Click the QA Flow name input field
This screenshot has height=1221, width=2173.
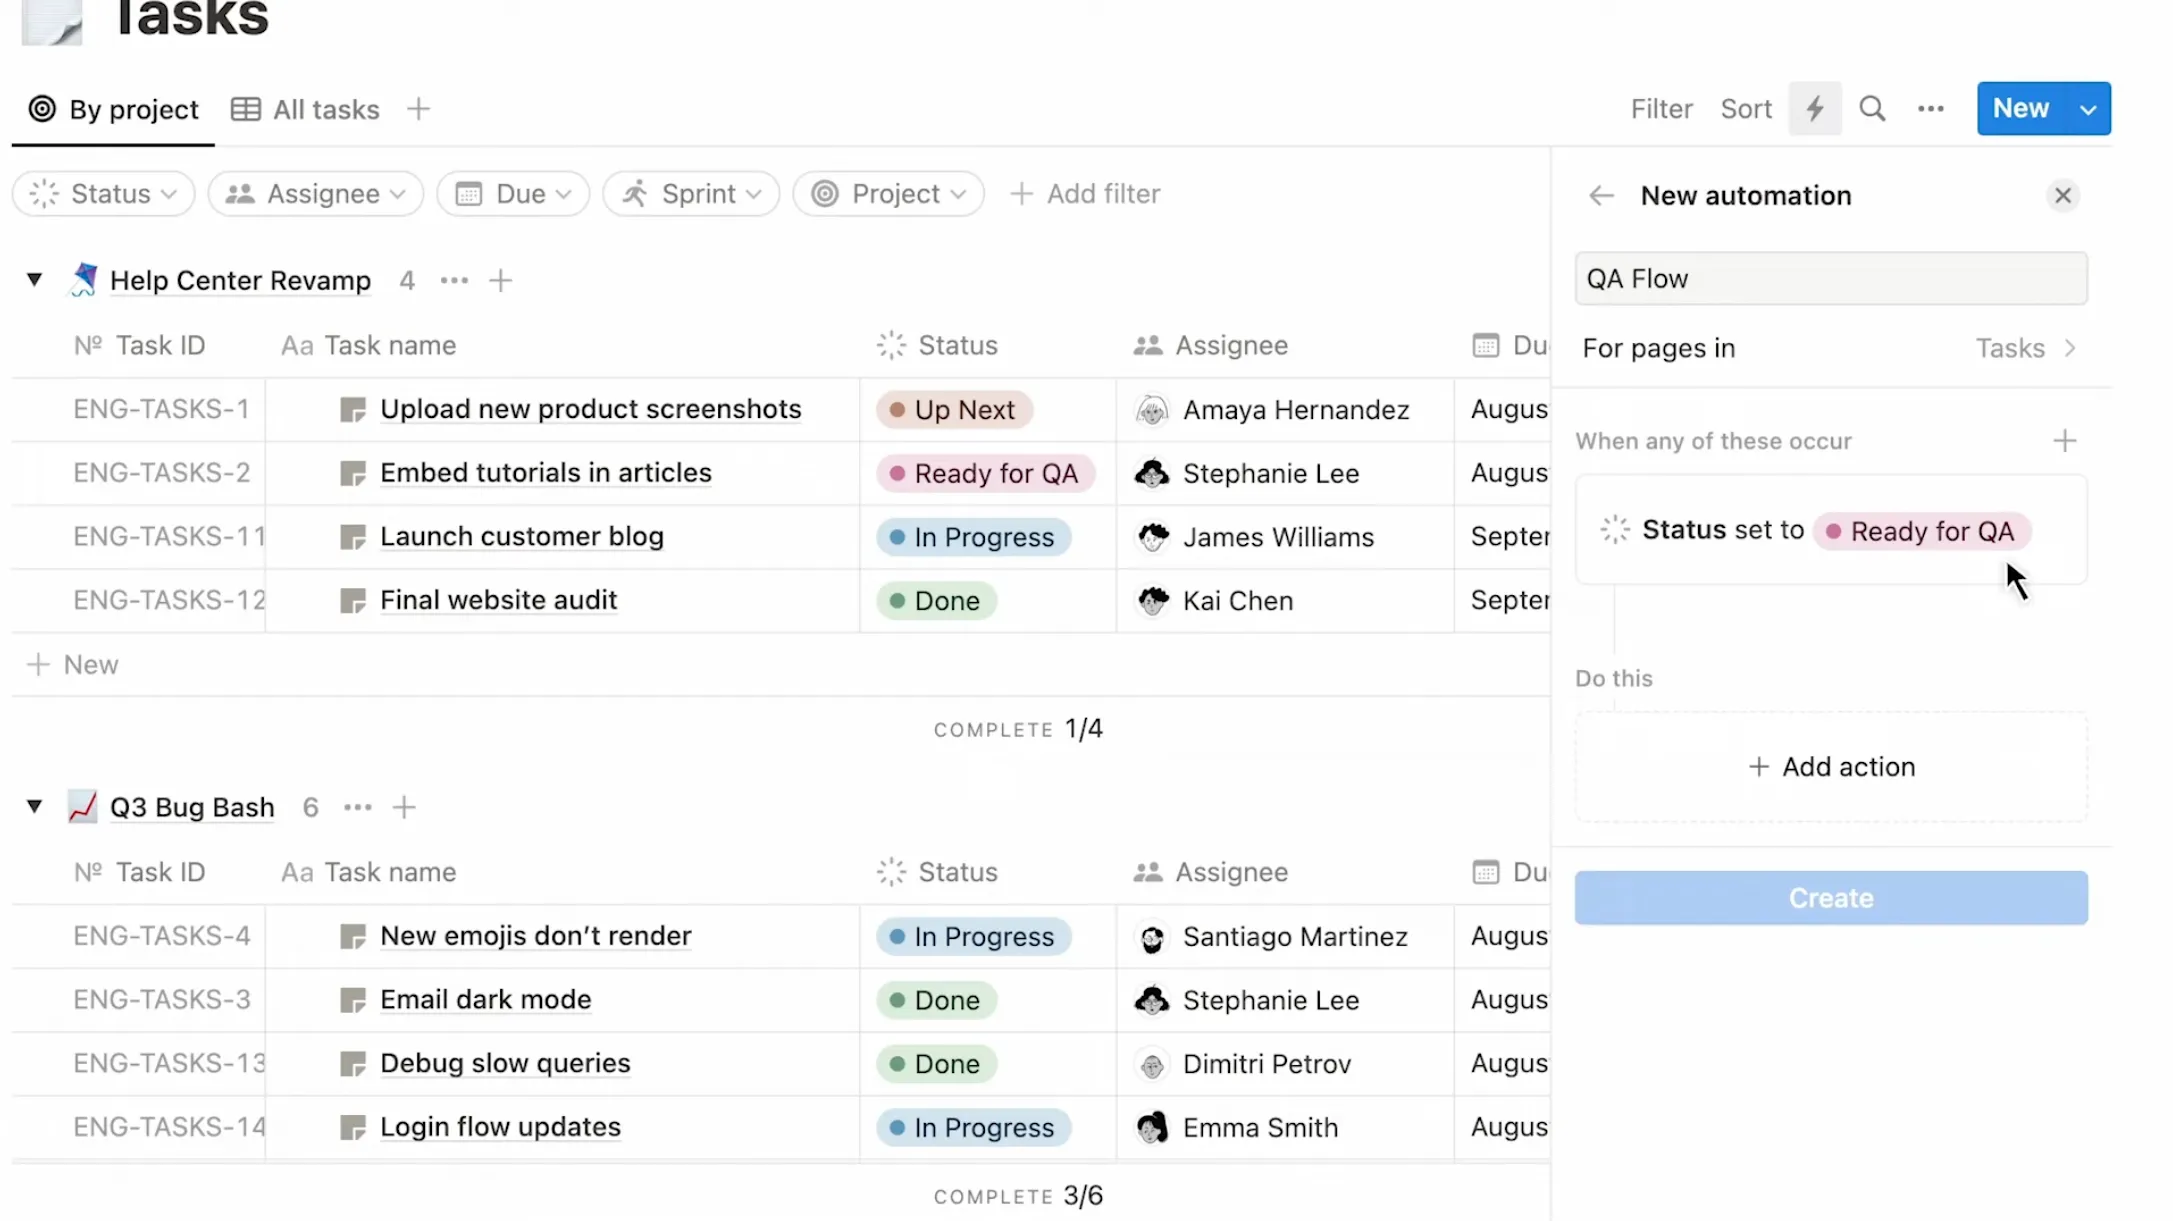point(1830,278)
